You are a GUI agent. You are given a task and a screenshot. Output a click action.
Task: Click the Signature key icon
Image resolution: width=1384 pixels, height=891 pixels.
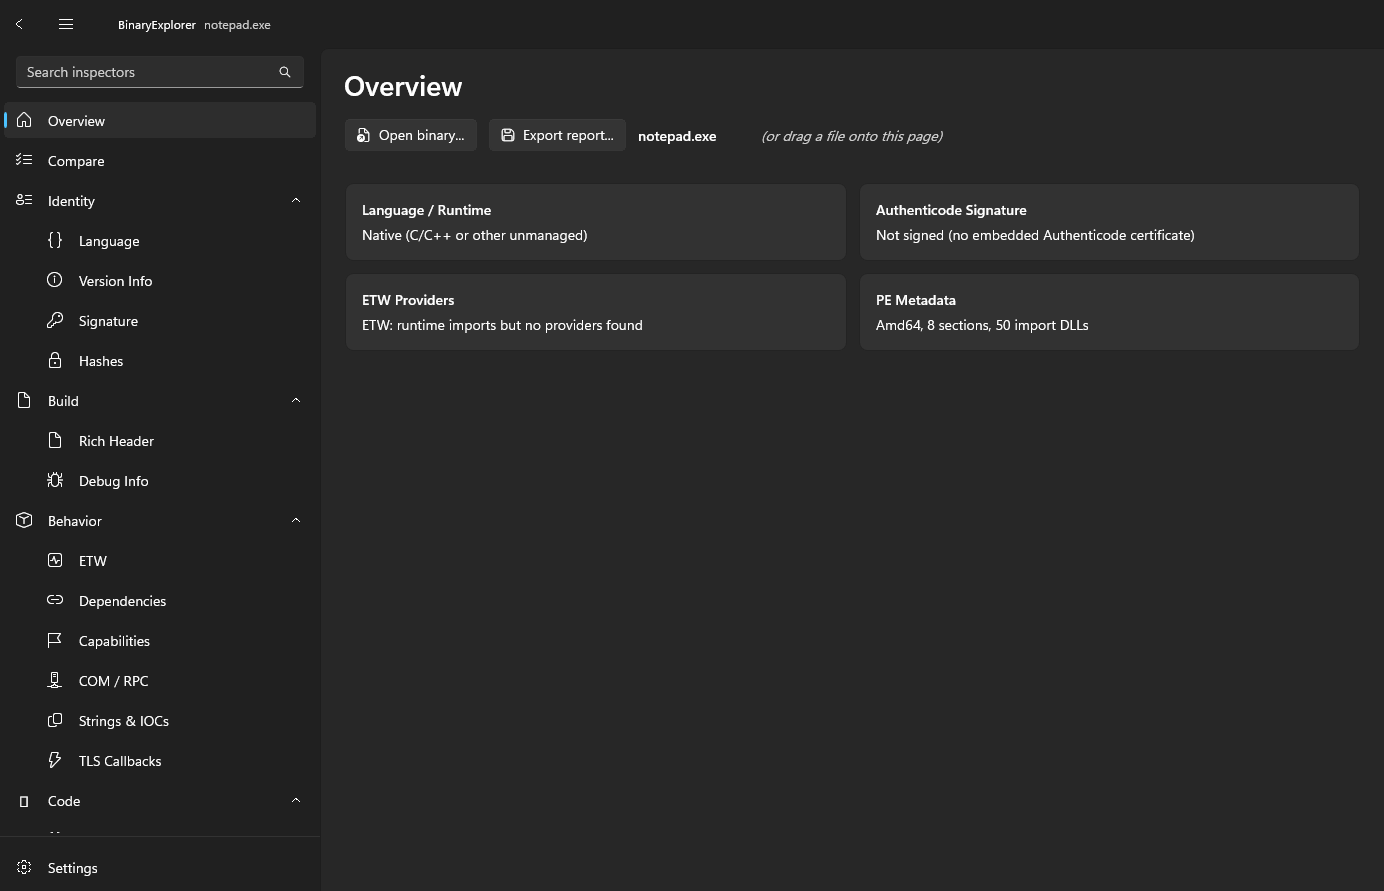55,320
